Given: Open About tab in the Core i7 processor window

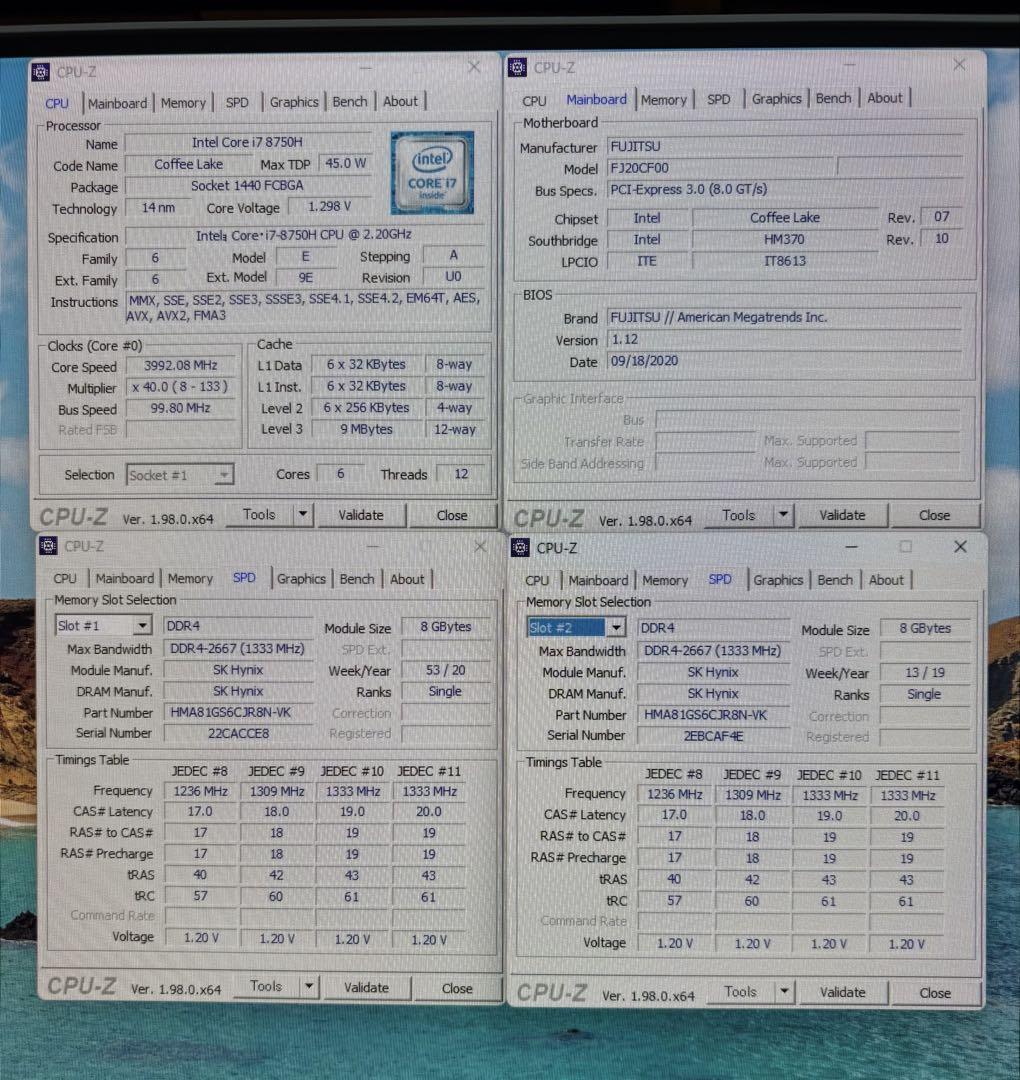Looking at the screenshot, I should [x=400, y=101].
